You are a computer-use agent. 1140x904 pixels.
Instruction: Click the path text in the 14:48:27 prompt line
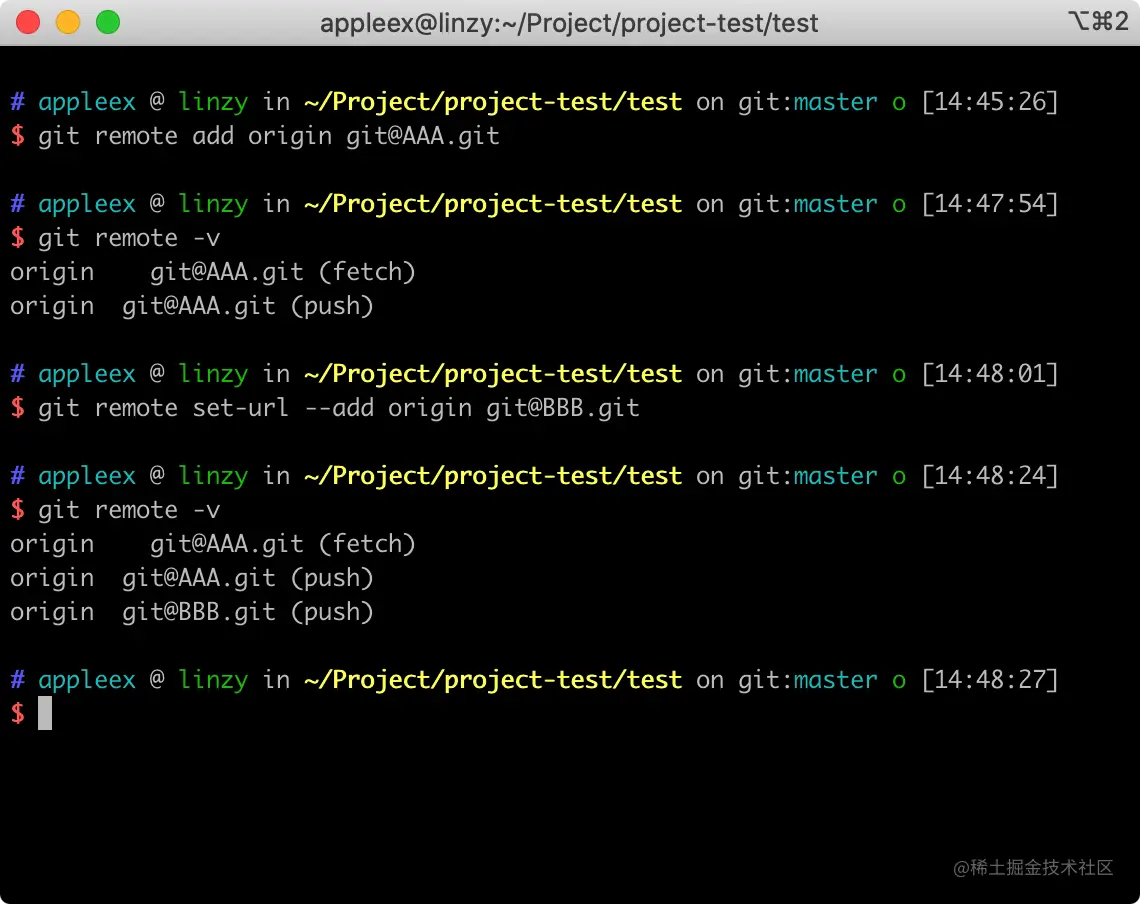click(x=493, y=680)
